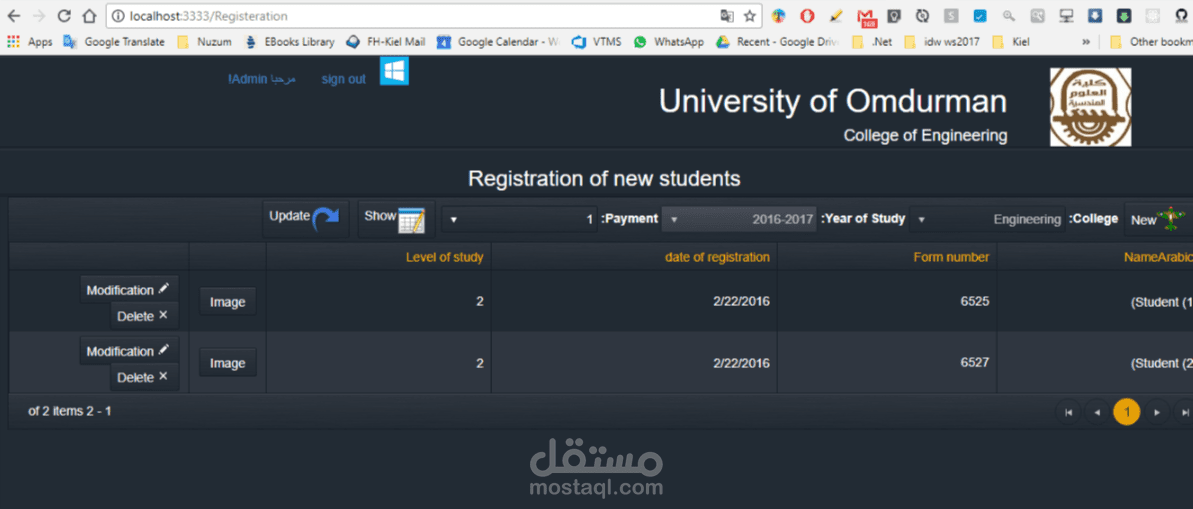Expand hidden bookmarks with double chevron
This screenshot has width=1193, height=509.
(1086, 42)
